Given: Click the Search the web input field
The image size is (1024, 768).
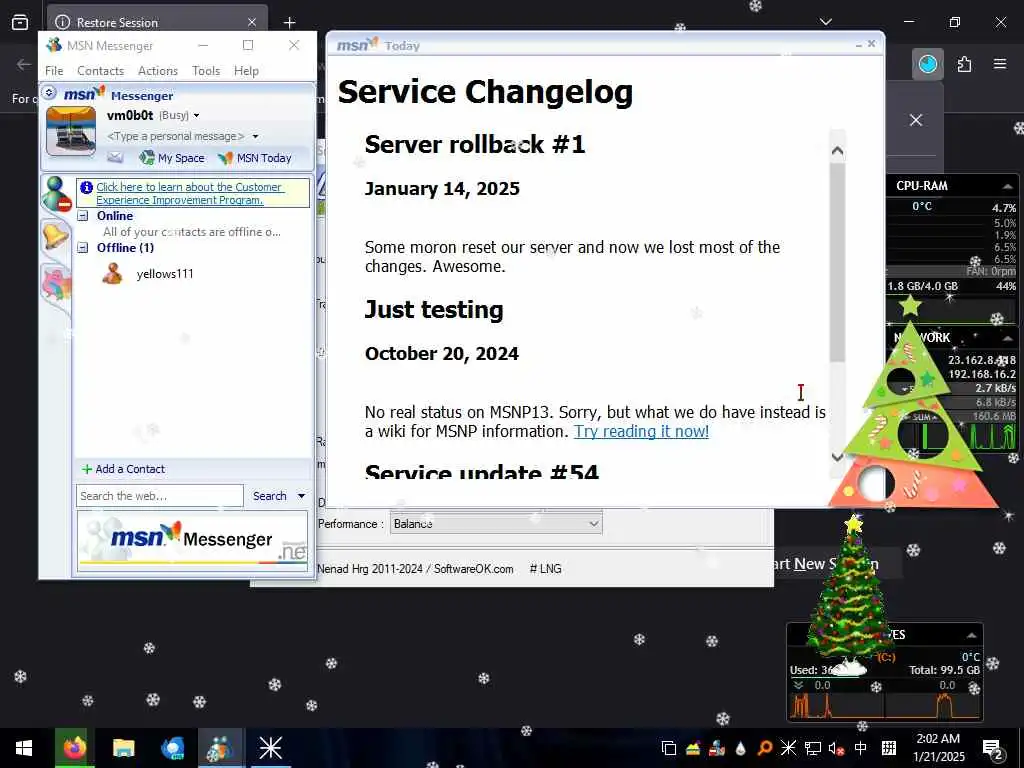Looking at the screenshot, I should [x=160, y=496].
